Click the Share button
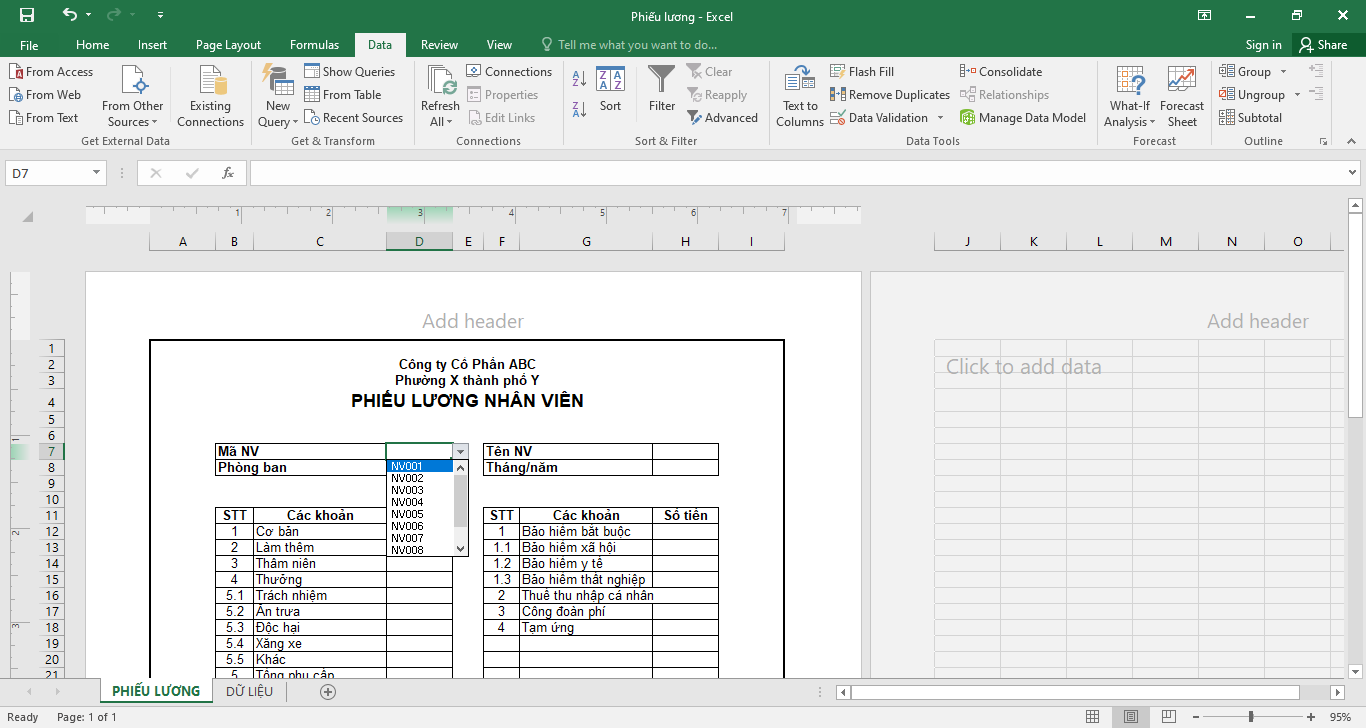Image resolution: width=1366 pixels, height=728 pixels. pyautogui.click(x=1323, y=45)
